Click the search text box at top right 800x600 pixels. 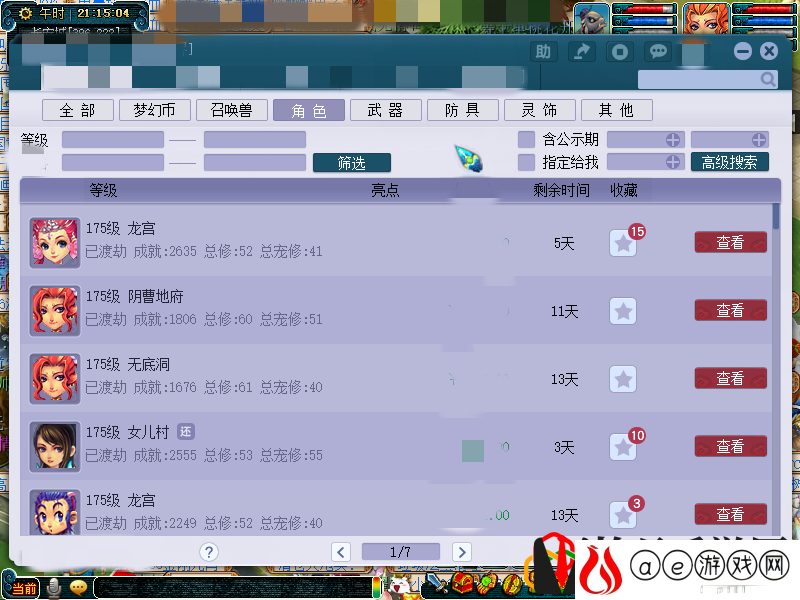tap(708, 79)
